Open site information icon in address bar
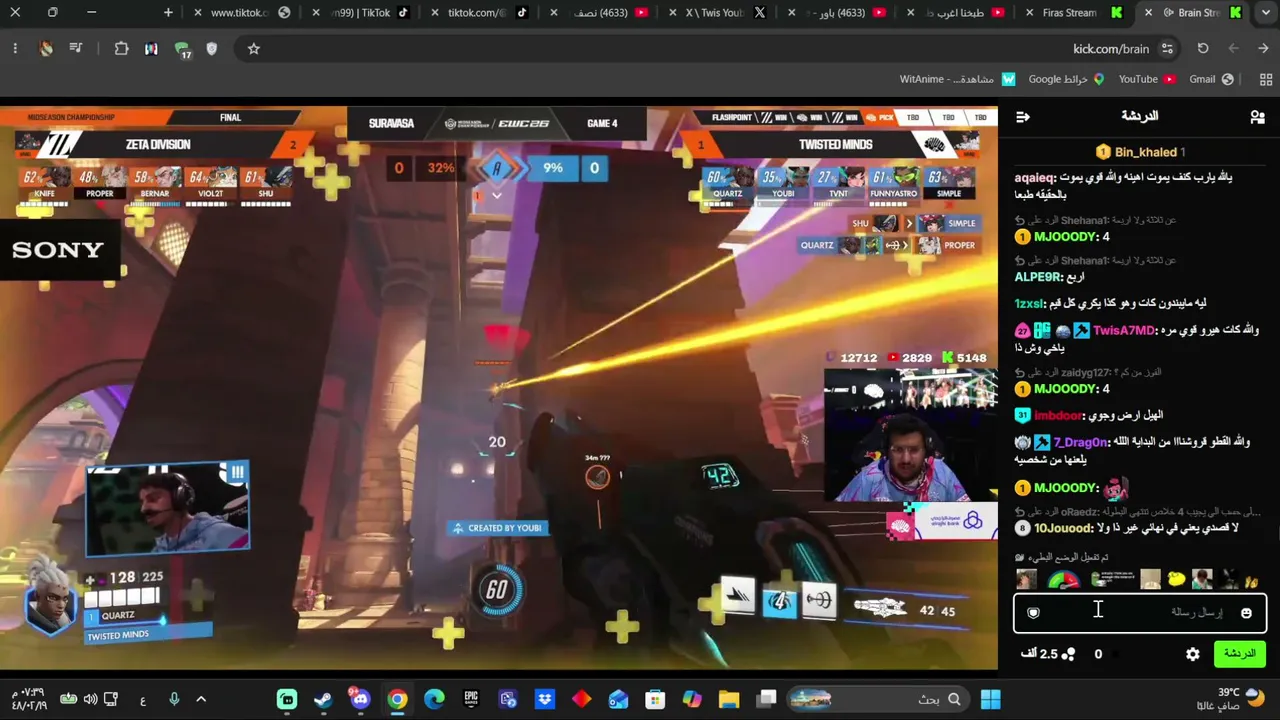 [x=1167, y=48]
